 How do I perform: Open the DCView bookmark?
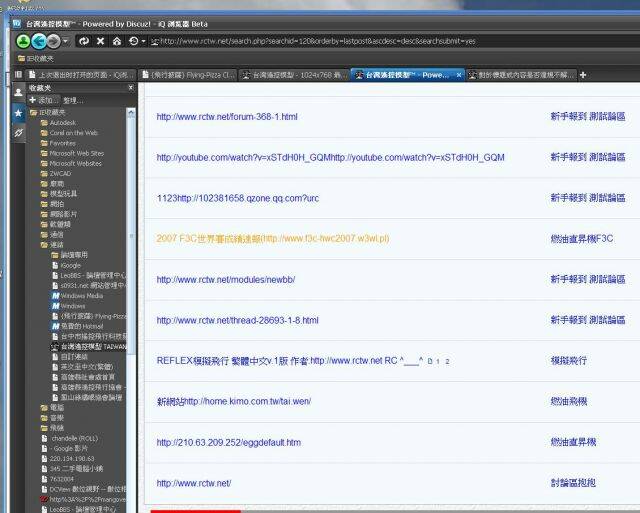click(x=84, y=489)
